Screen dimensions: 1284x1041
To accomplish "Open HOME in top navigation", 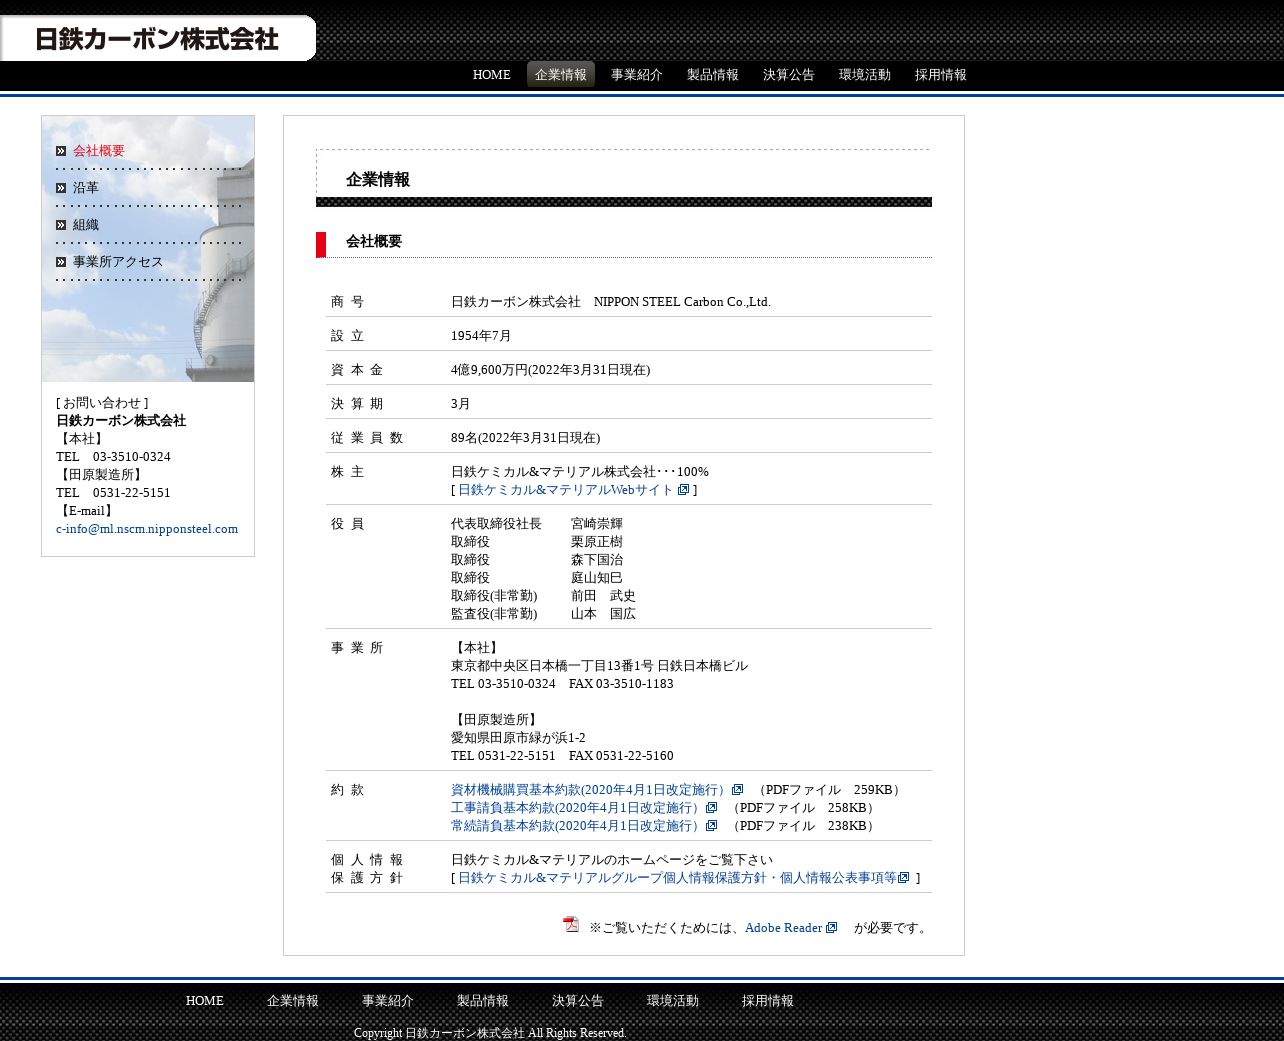I will click(x=492, y=75).
